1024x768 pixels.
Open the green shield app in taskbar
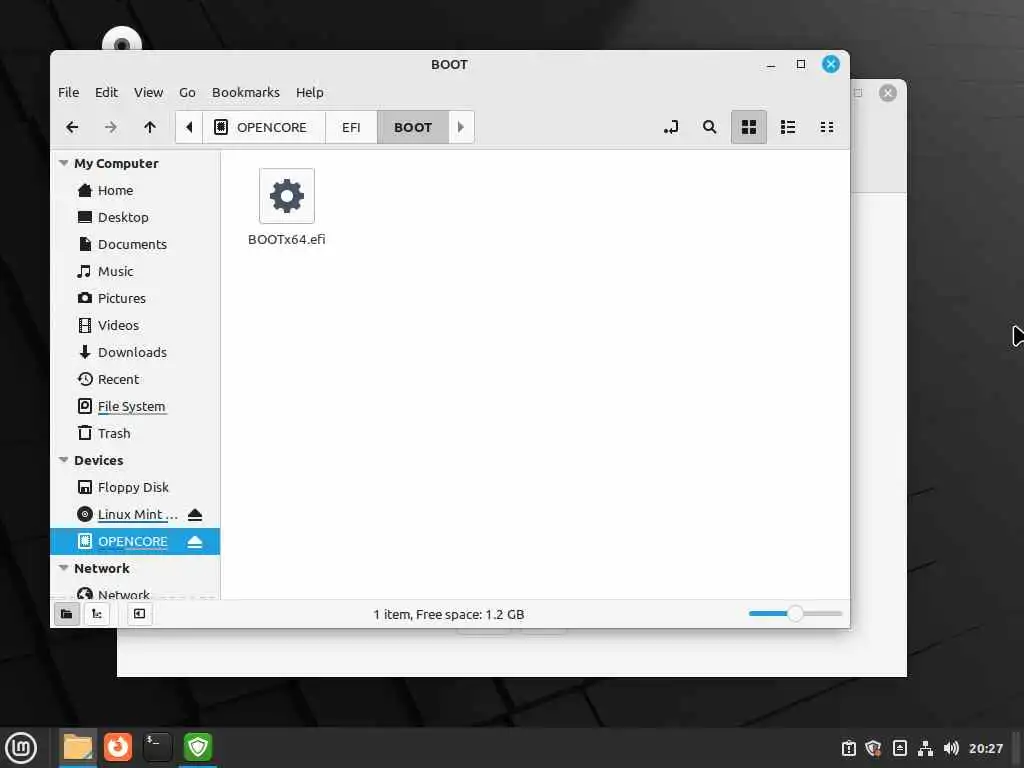click(x=198, y=748)
